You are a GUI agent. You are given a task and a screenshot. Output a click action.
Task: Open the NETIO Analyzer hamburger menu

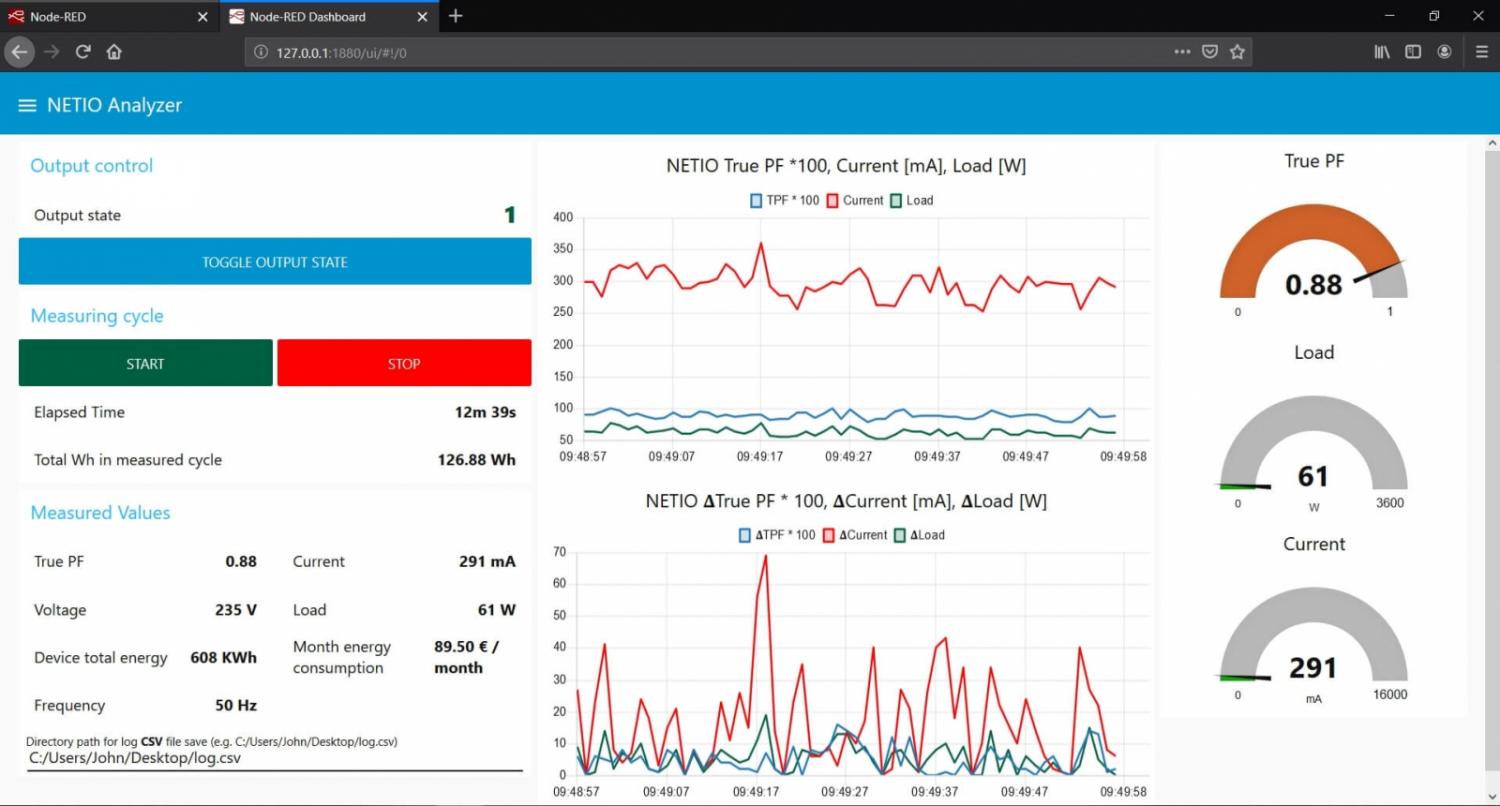point(27,105)
